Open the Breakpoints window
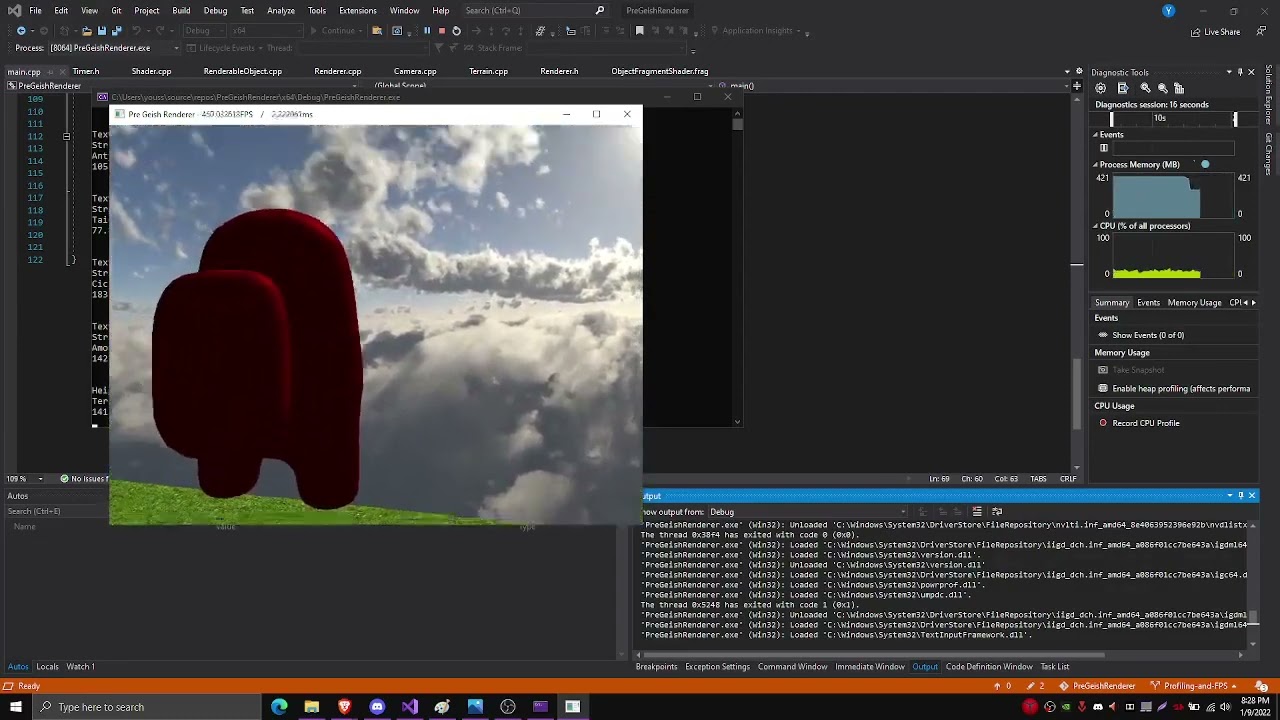This screenshot has width=1280, height=720. tap(657, 666)
